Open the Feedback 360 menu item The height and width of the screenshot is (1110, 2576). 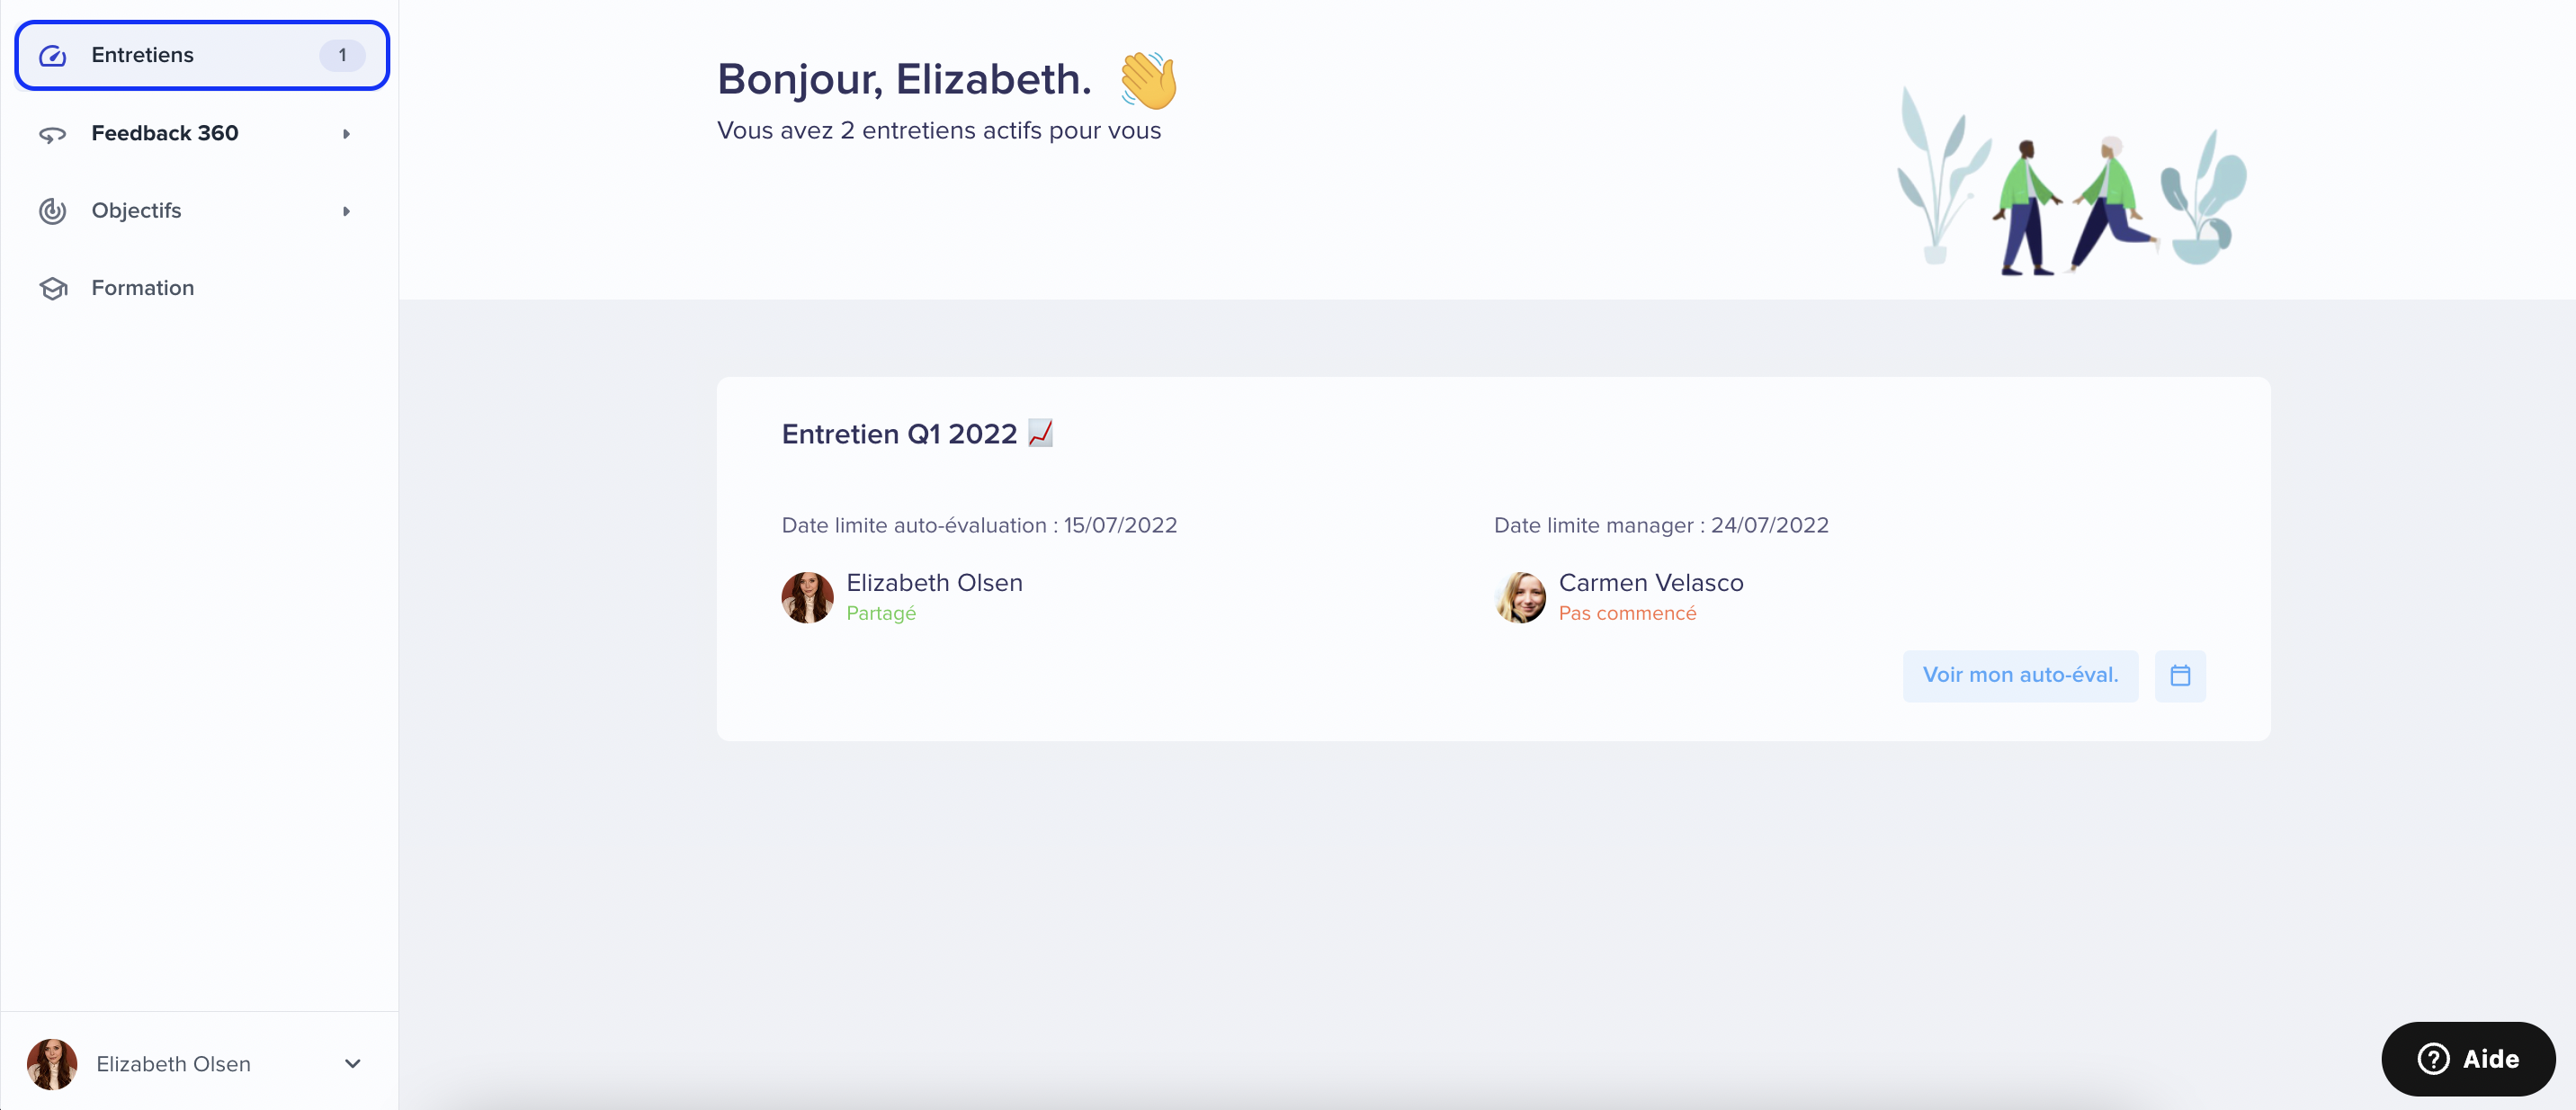tap(202, 133)
